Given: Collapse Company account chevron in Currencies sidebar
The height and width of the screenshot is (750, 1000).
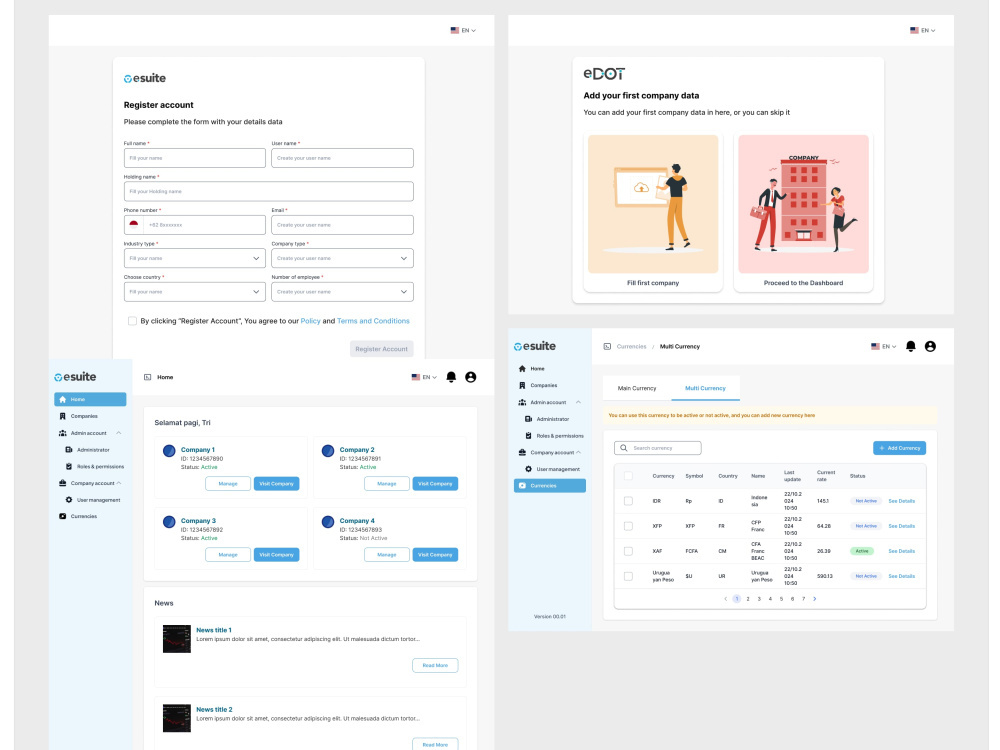Looking at the screenshot, I should pyautogui.click(x=578, y=452).
